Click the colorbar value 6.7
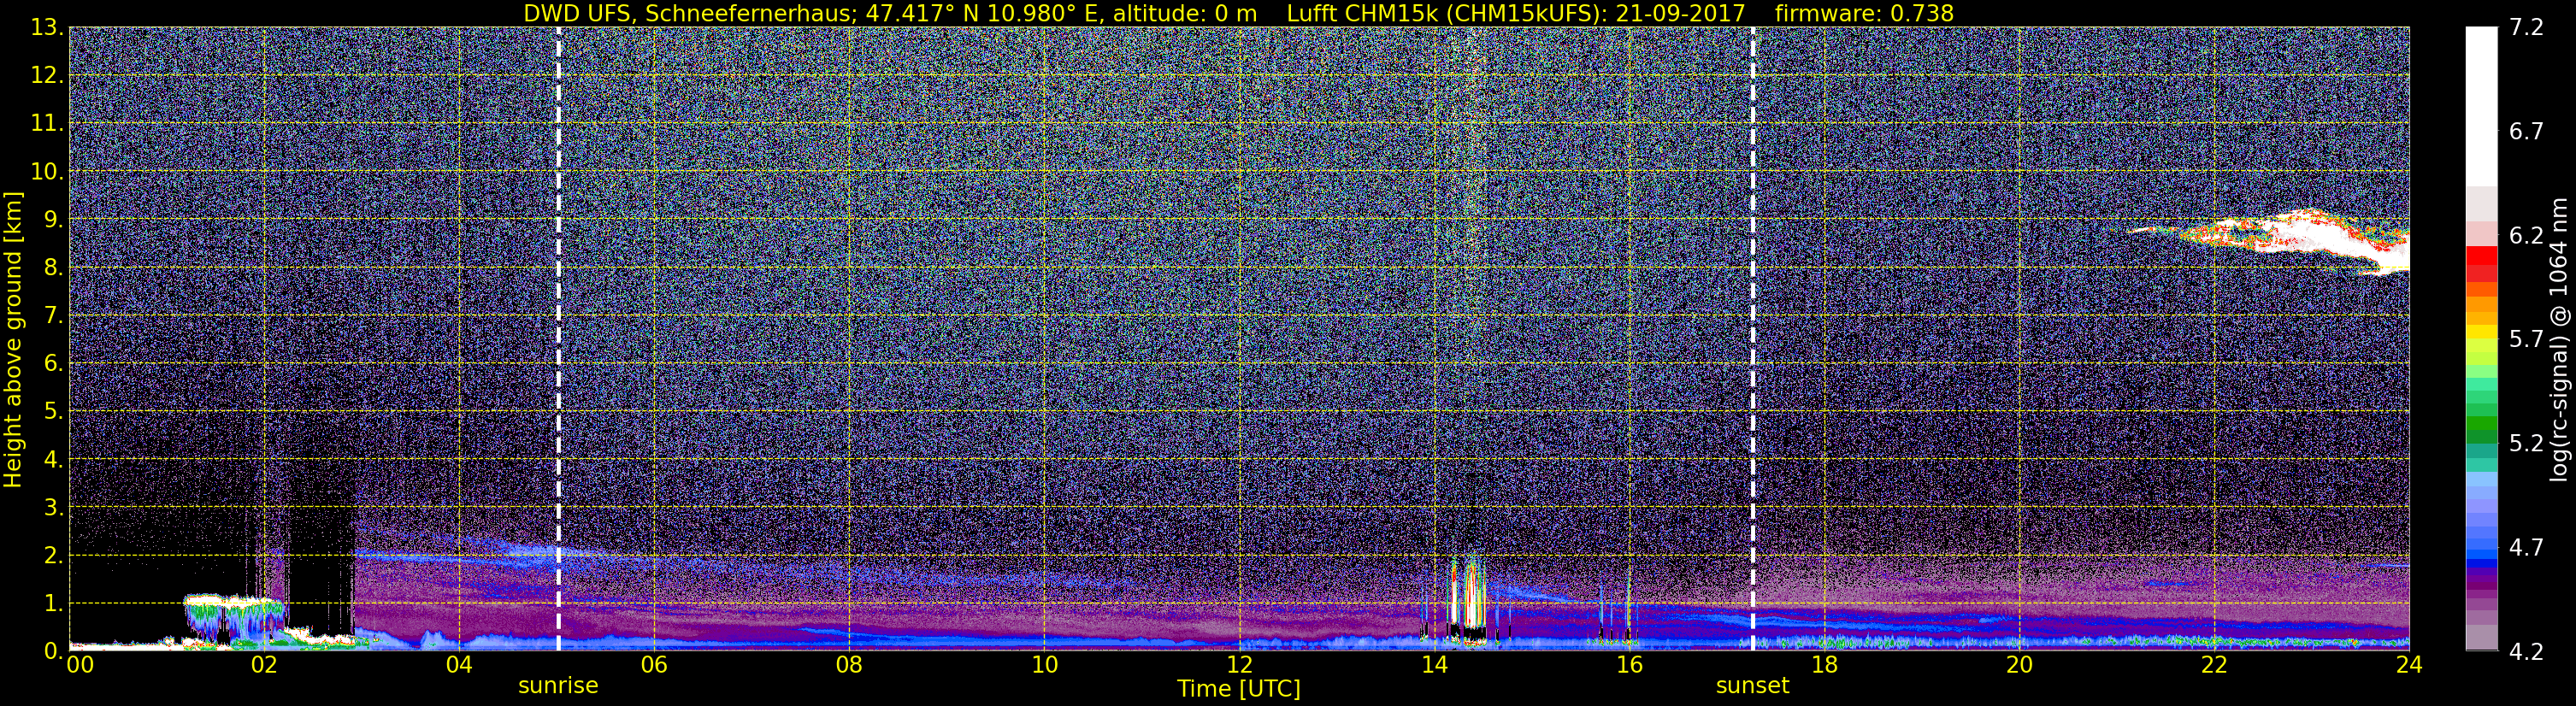Screen dimensions: 2576x706 (x=2526, y=132)
